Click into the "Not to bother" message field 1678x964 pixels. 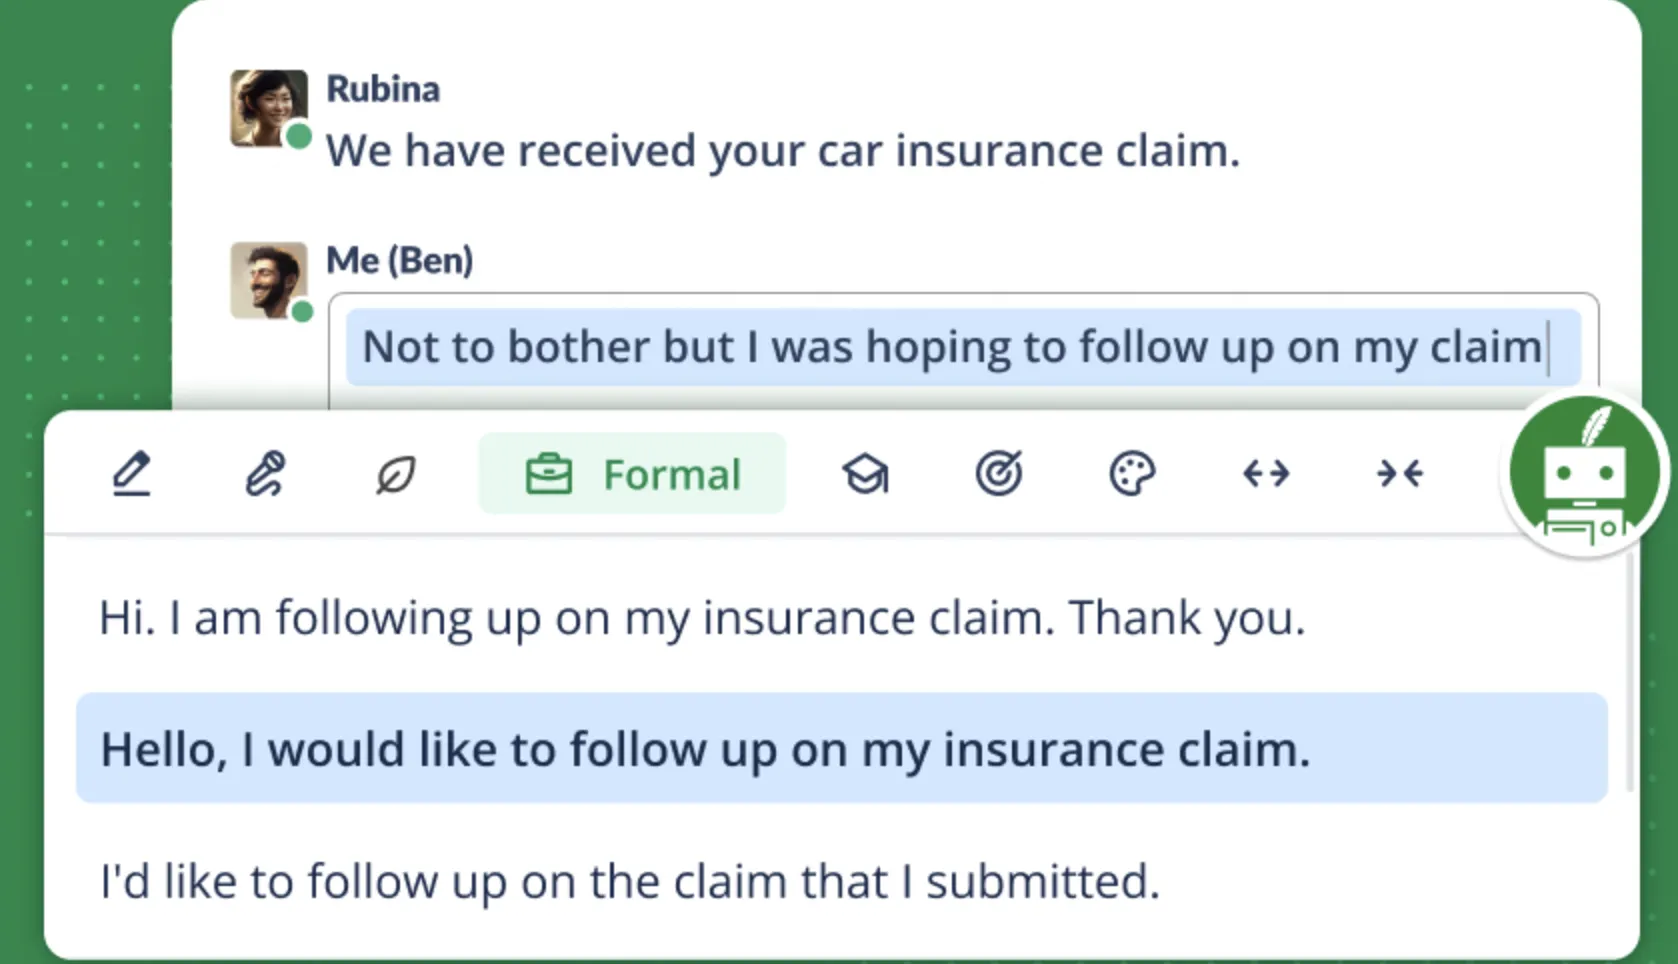coord(952,347)
